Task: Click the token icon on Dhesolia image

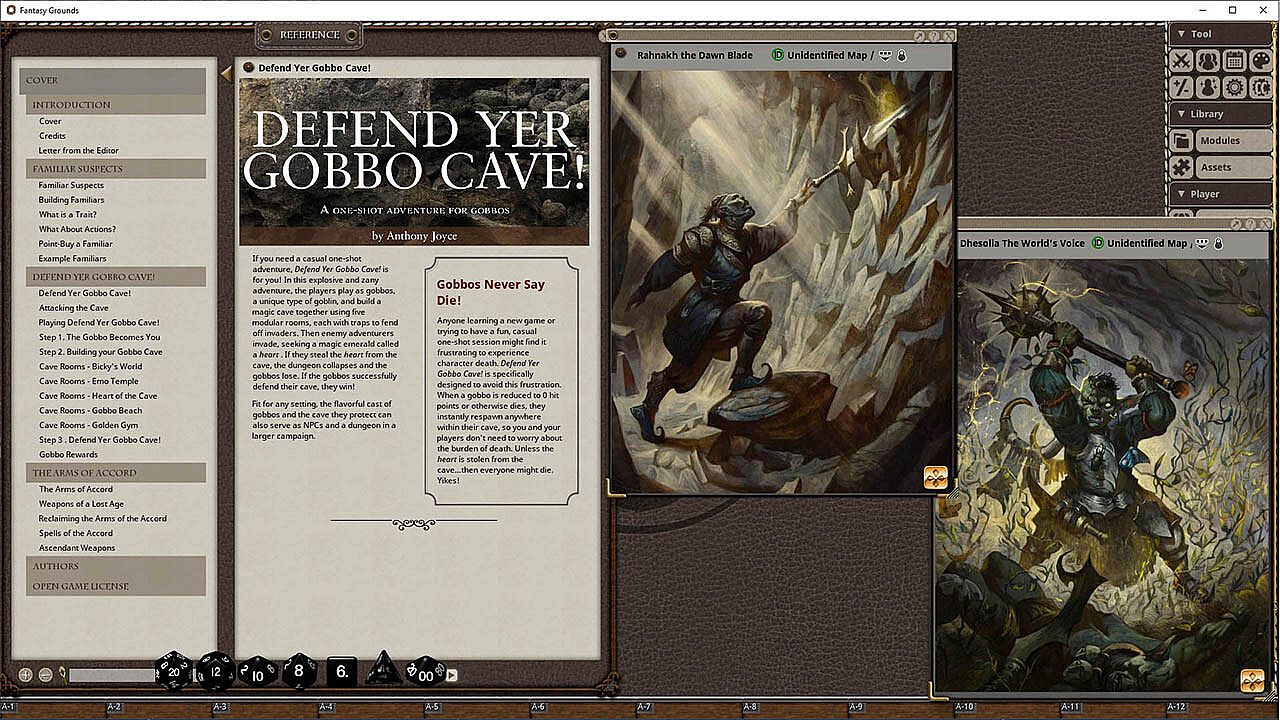Action: (1252, 680)
